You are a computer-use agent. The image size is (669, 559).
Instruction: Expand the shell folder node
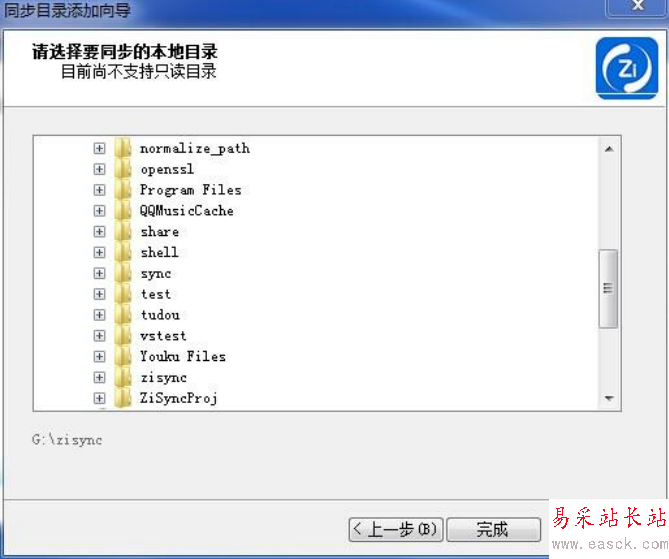tap(99, 253)
